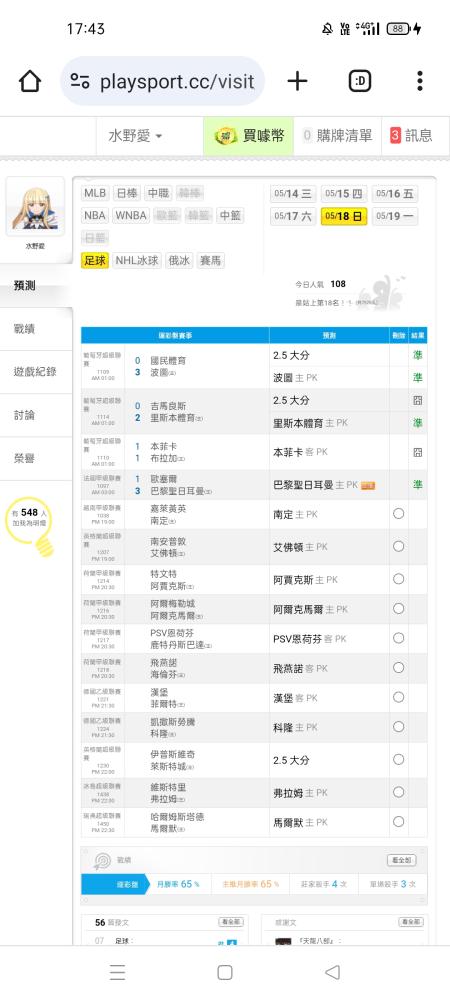Screen dimensions: 450x1000
Task: Click the orange badge beside 巴黎聖日耳曼
Action: click(368, 486)
